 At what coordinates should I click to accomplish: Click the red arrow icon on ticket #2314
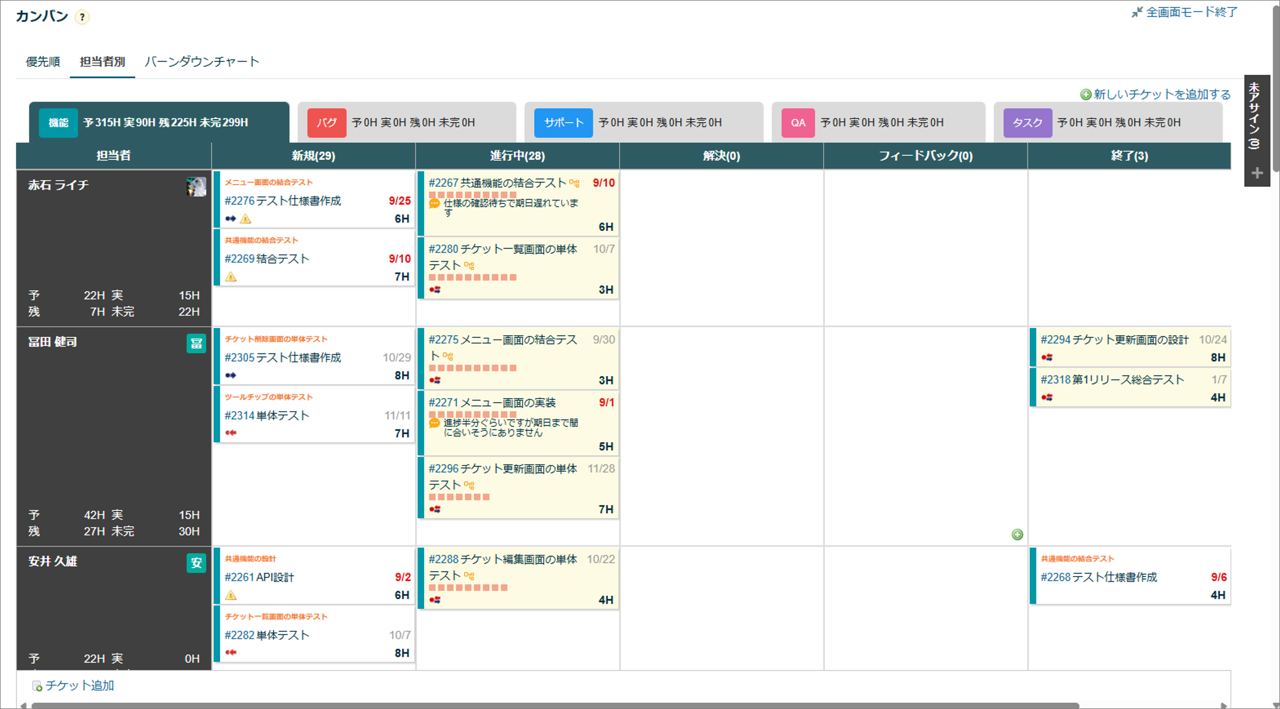click(231, 434)
